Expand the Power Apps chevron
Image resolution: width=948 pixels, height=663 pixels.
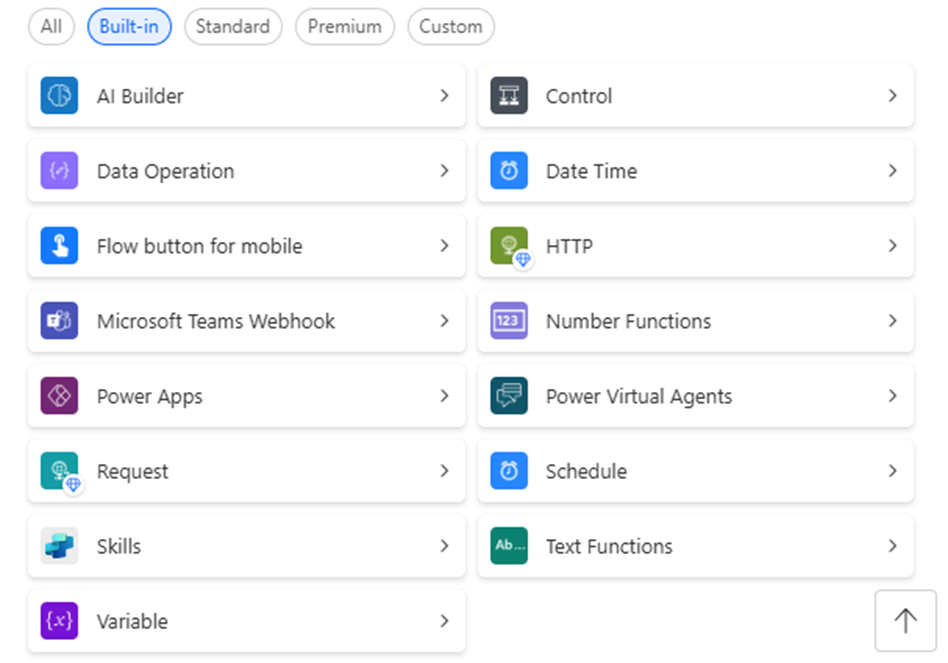(x=444, y=395)
